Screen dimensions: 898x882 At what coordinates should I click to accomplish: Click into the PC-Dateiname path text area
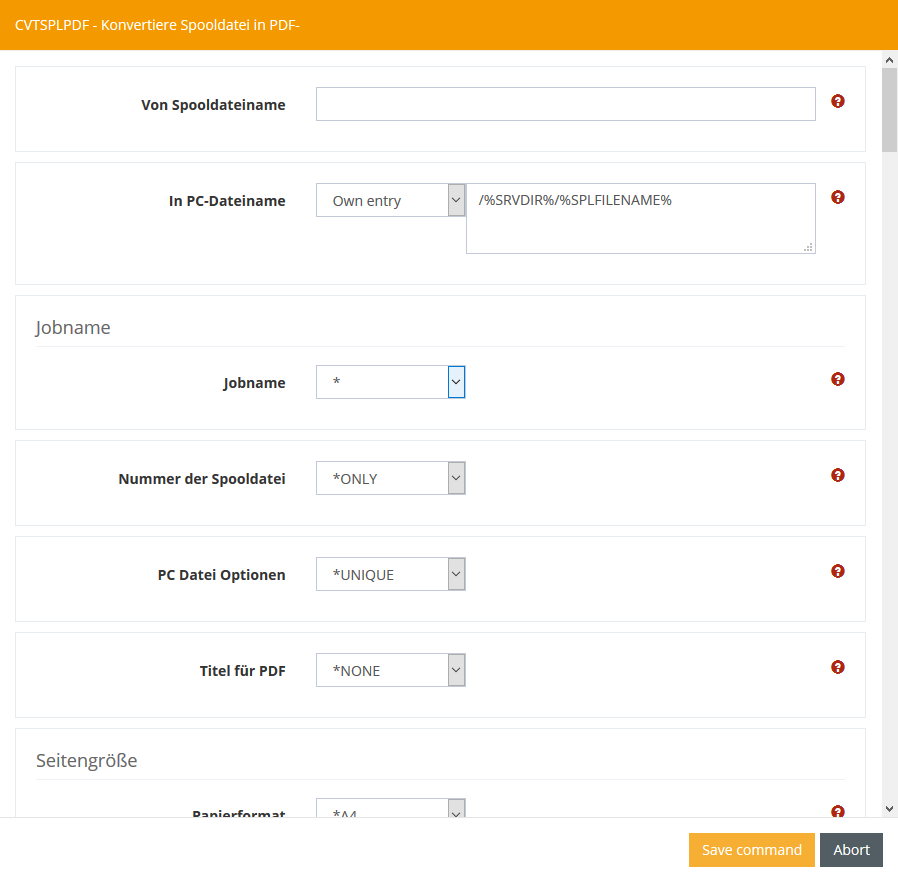(640, 218)
